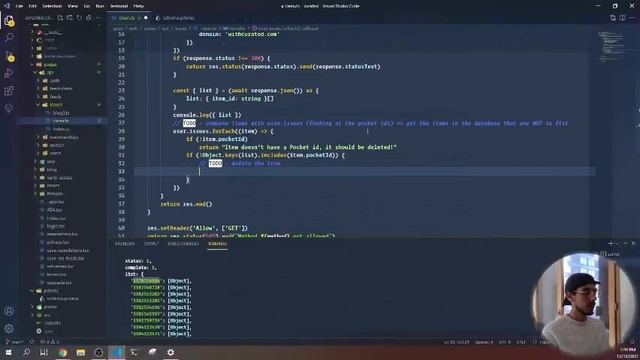Switch to the Debug Console panel tab

(183, 244)
